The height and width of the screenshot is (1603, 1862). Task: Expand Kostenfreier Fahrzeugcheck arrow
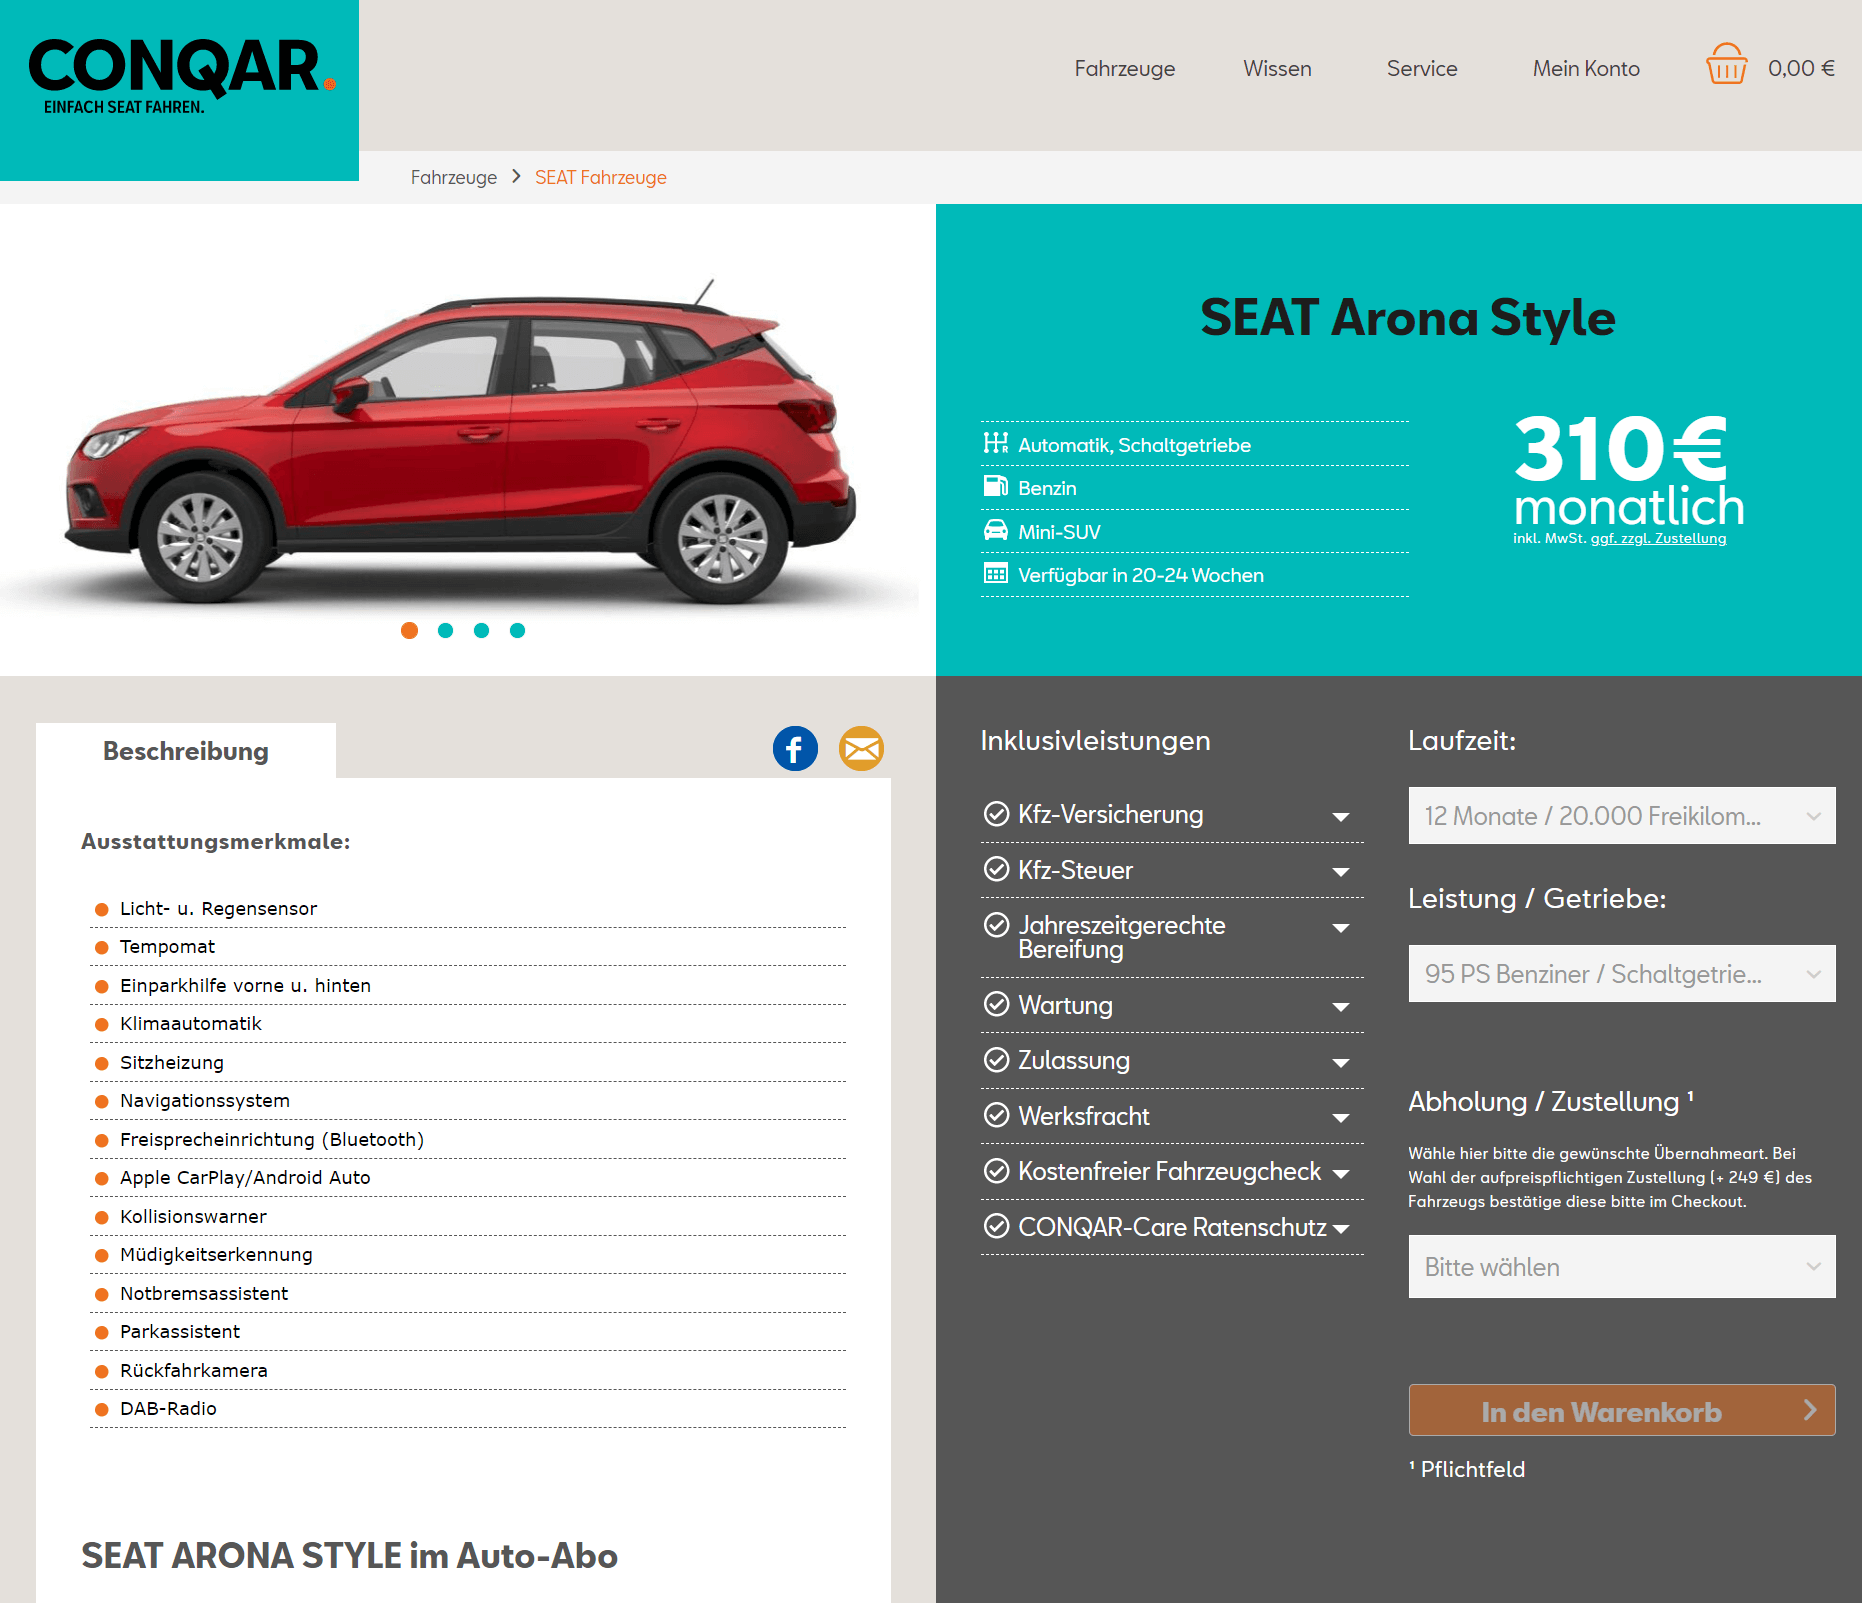(x=1341, y=1174)
